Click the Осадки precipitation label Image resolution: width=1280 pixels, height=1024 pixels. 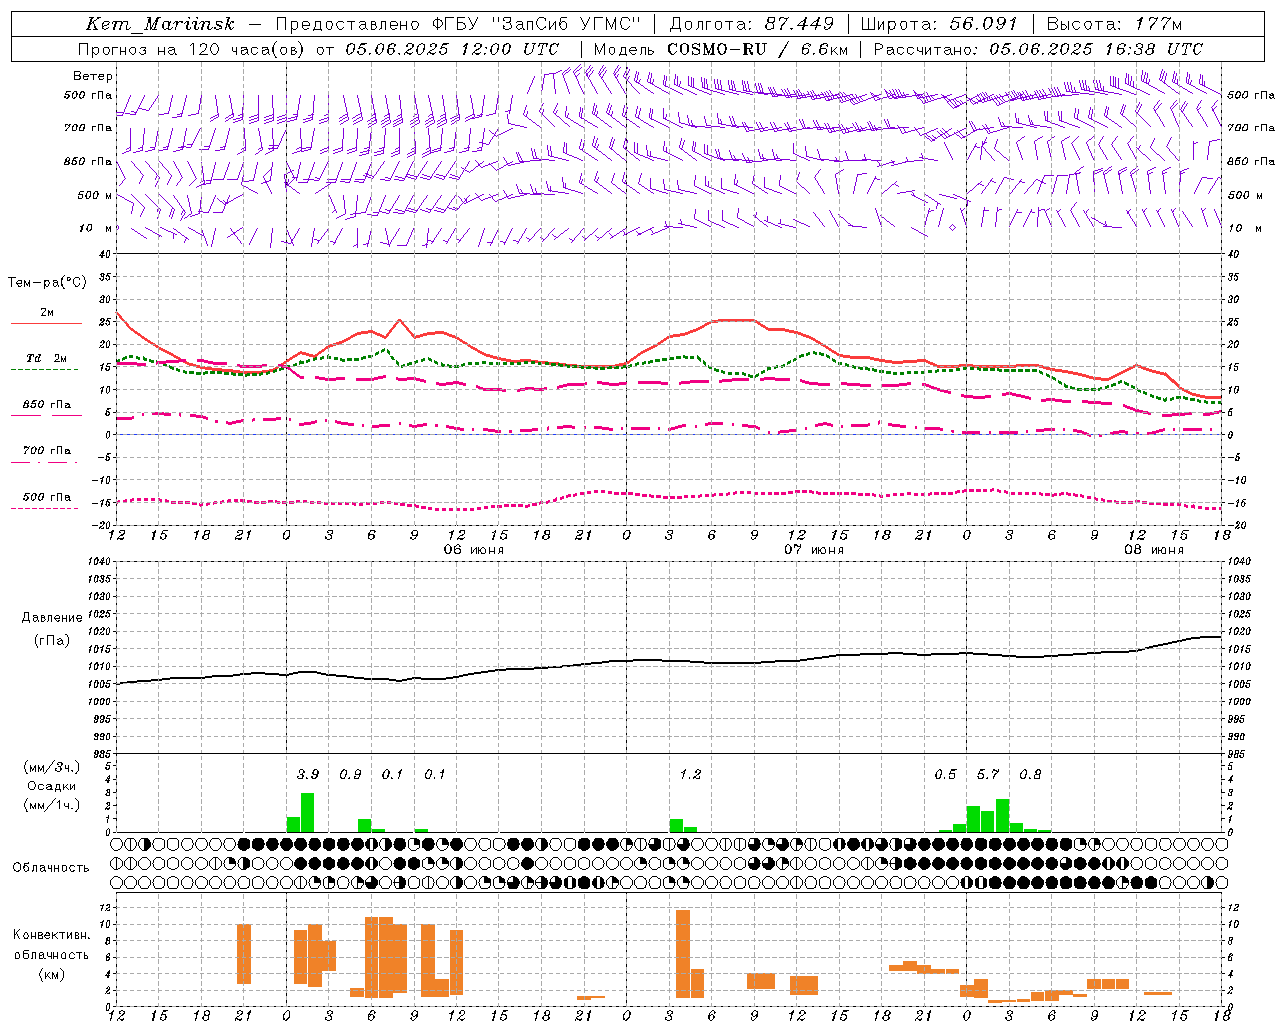[51, 786]
